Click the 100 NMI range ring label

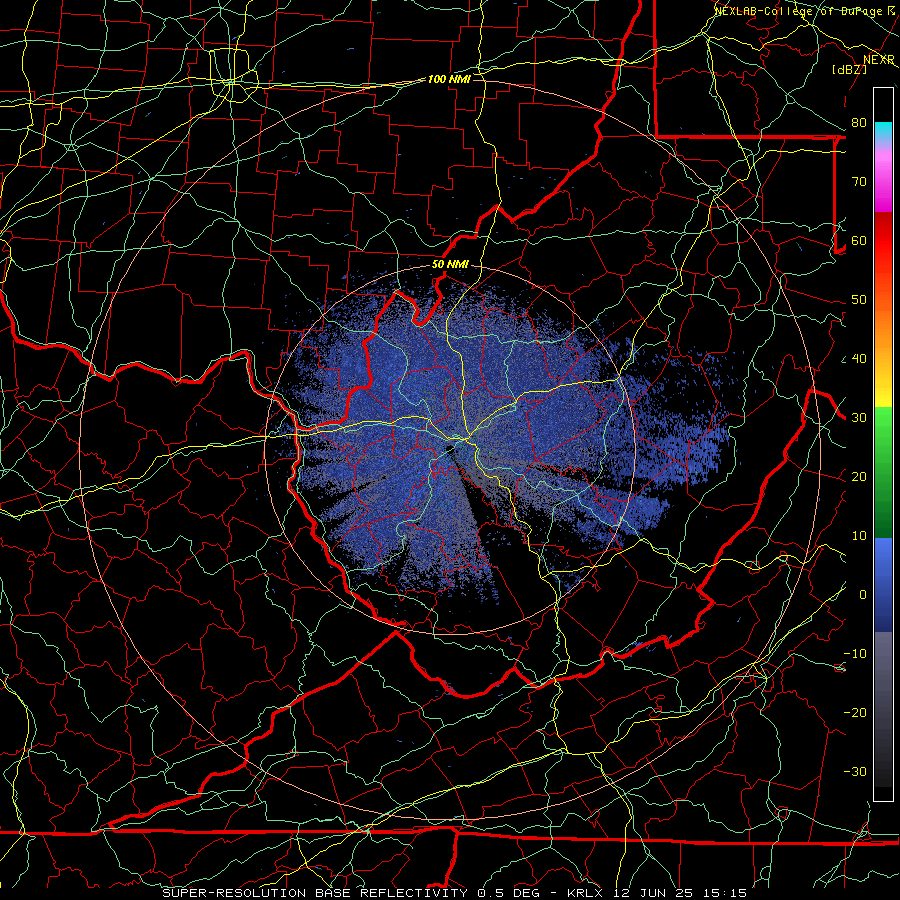(449, 79)
